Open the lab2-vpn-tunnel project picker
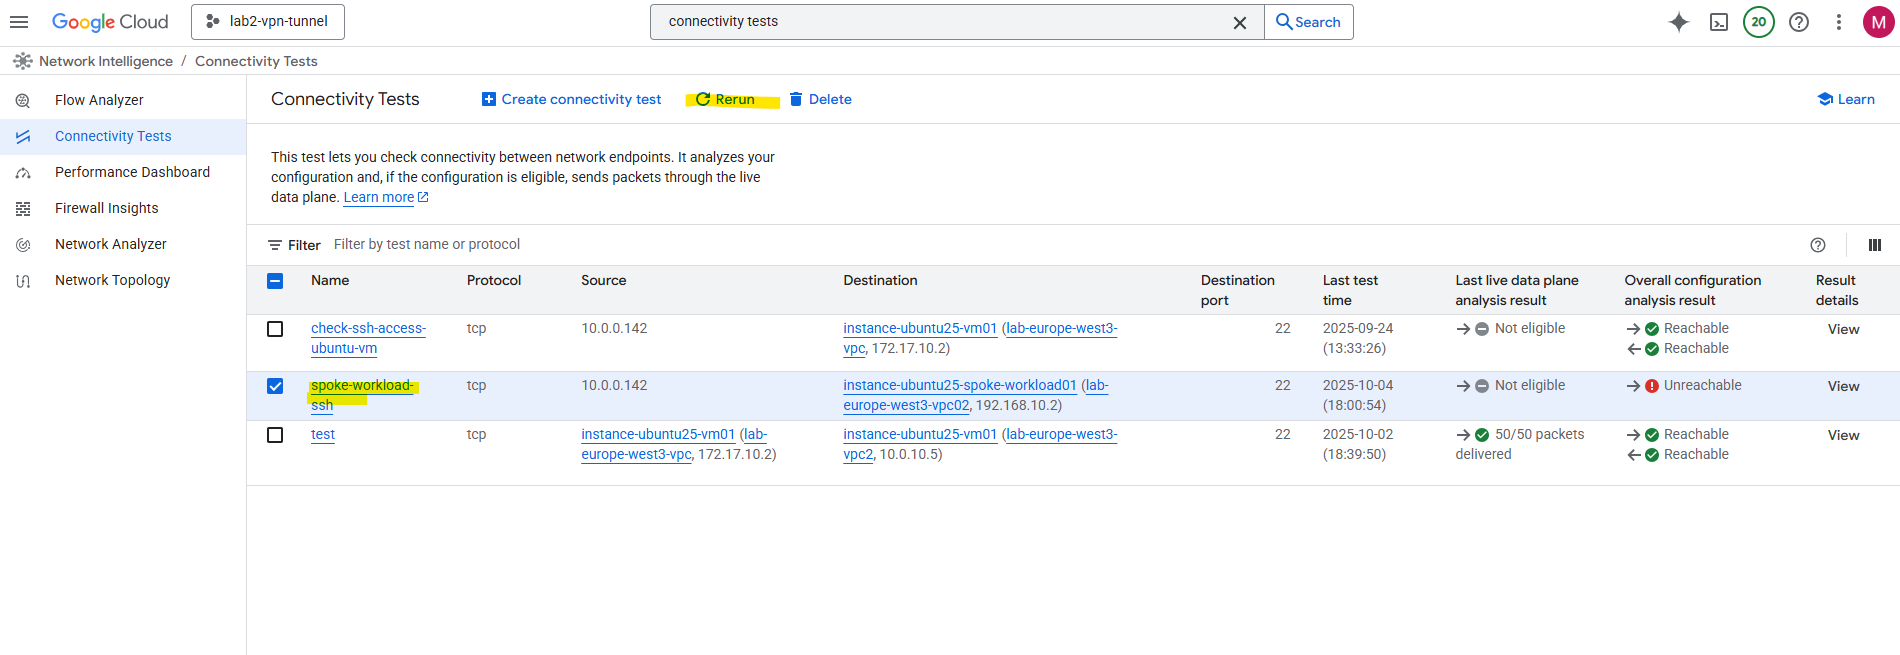Screen dimensions: 1900x655 268,22
